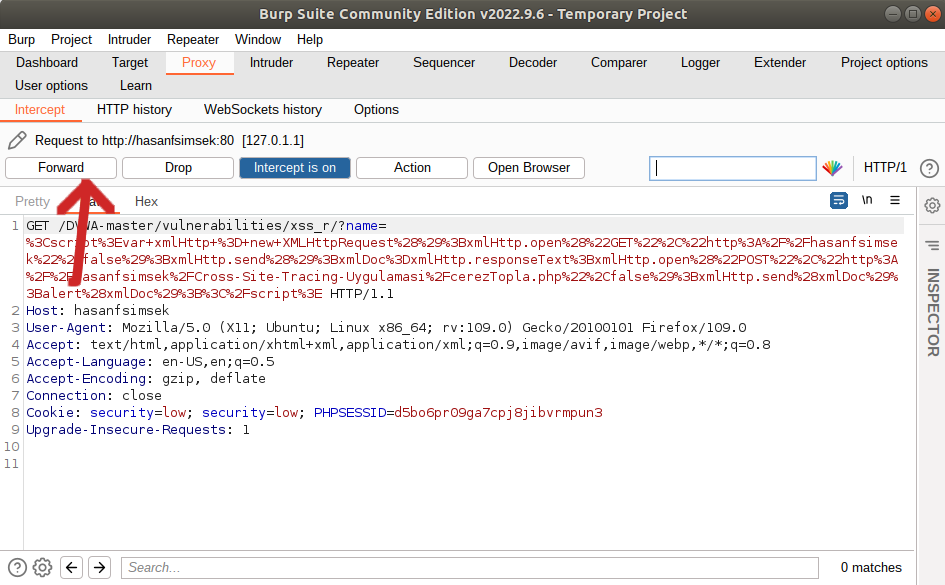The image size is (945, 585).
Task: Select the Proxy tab
Action: (199, 63)
